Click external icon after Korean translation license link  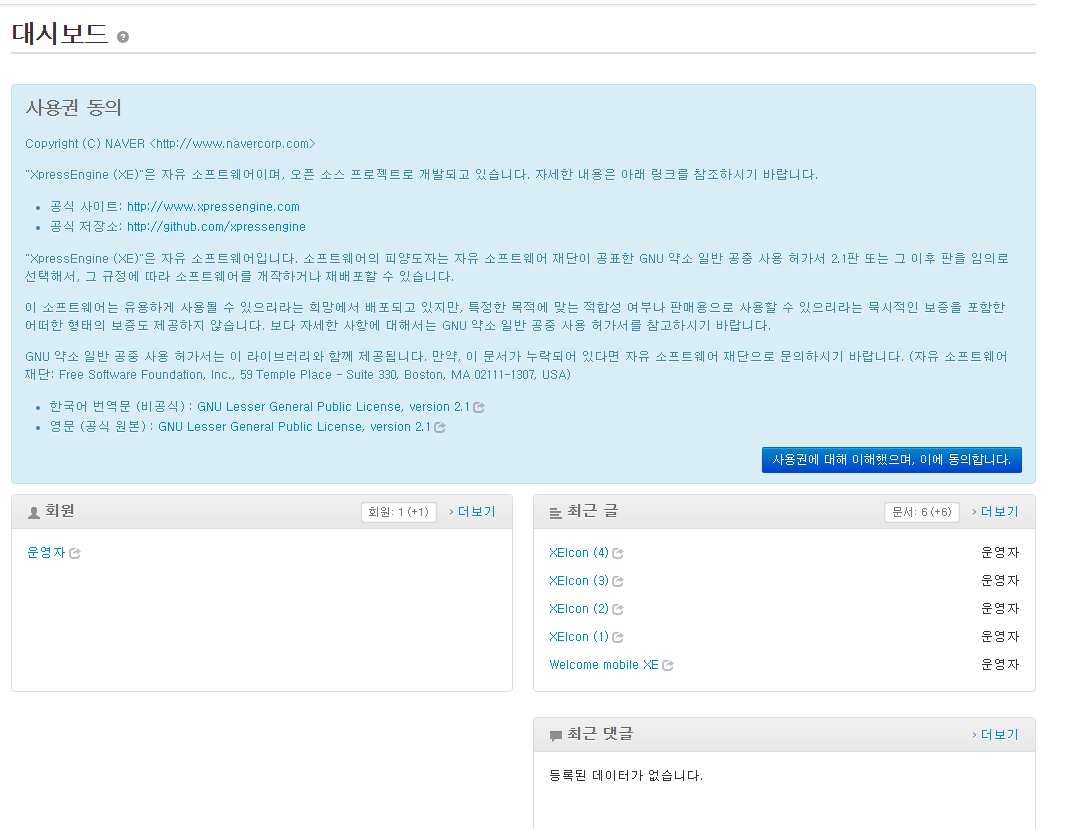[x=479, y=408]
